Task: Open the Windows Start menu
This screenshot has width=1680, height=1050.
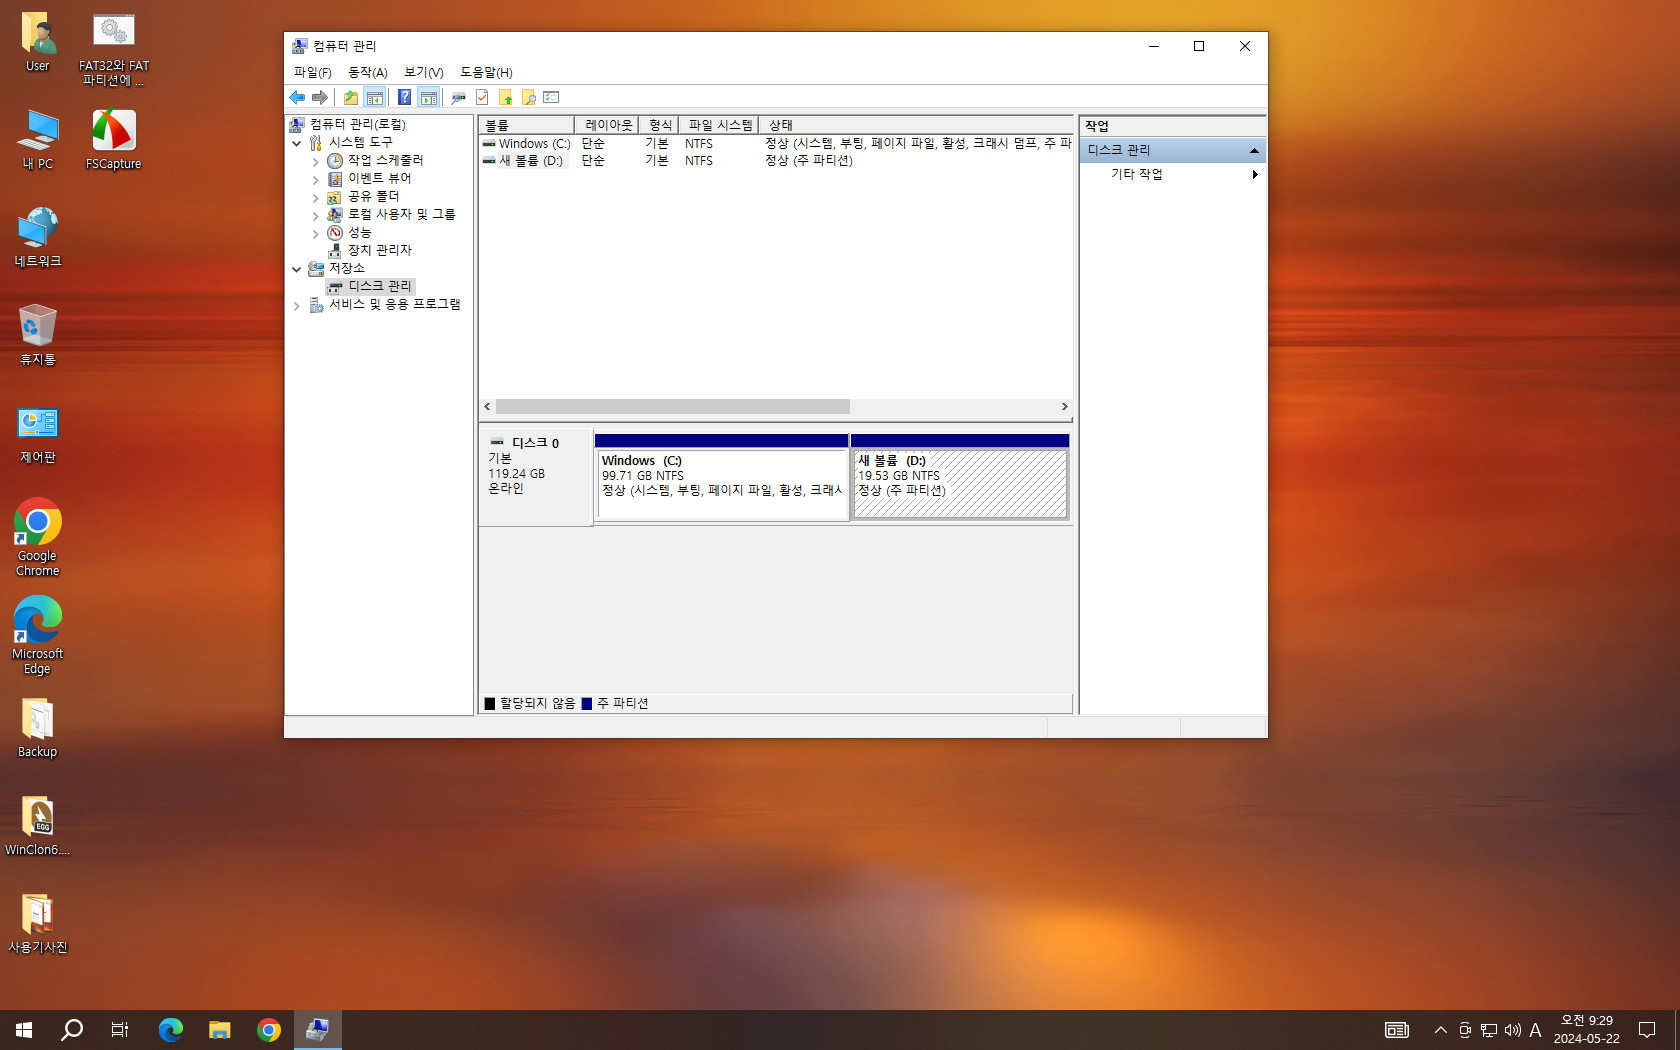Action: [24, 1030]
